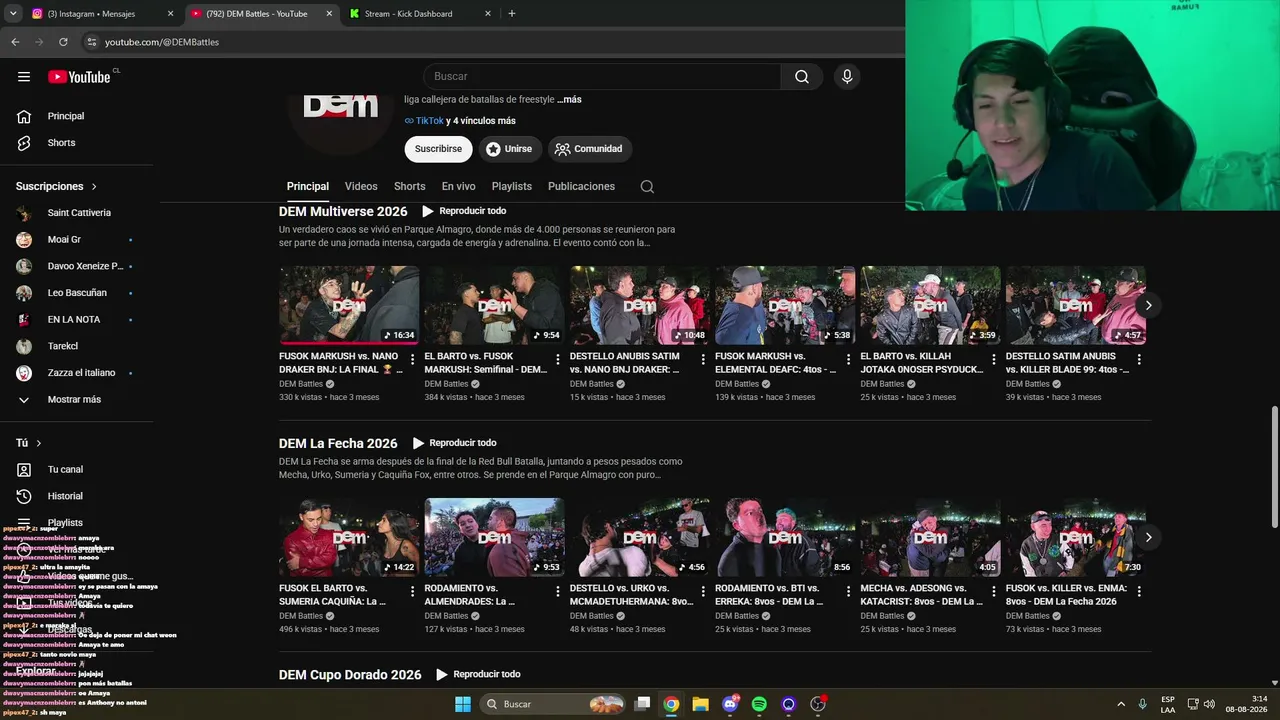The height and width of the screenshot is (720, 1280).
Task: Open a new browser tab
Action: point(512,14)
